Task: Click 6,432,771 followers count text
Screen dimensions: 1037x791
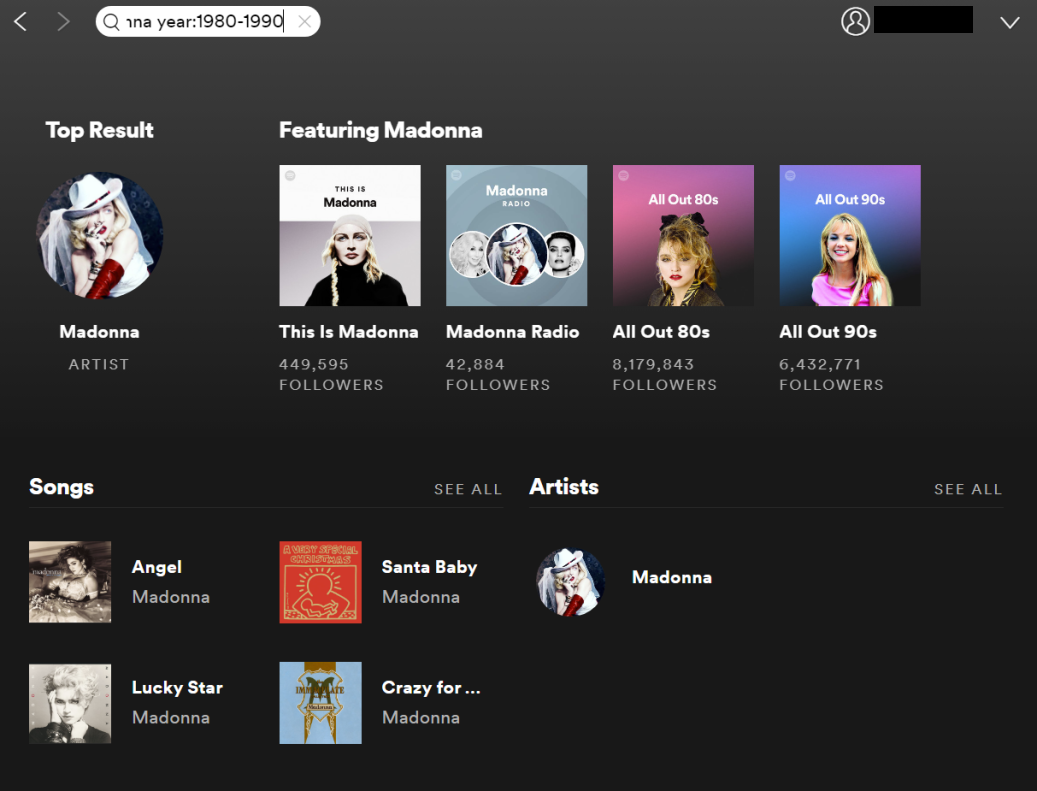Action: coord(820,364)
